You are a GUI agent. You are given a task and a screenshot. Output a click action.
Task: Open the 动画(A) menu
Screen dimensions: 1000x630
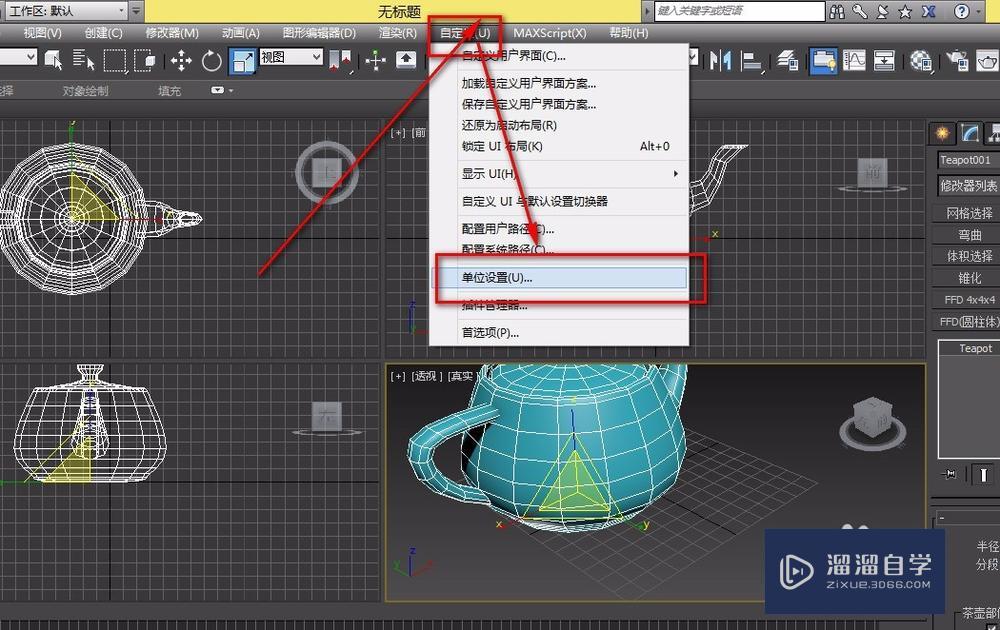240,33
